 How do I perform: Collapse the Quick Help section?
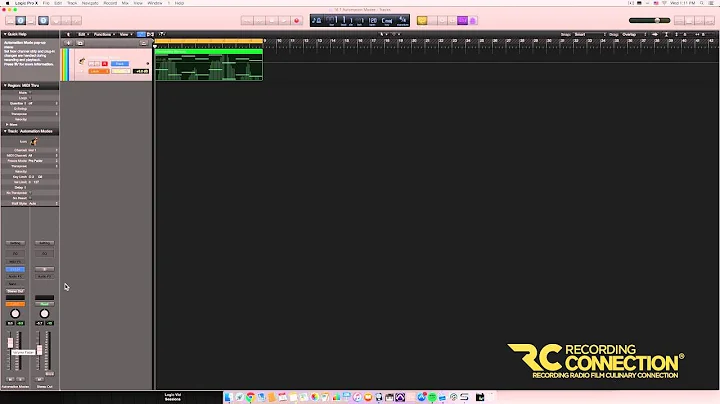(5, 34)
